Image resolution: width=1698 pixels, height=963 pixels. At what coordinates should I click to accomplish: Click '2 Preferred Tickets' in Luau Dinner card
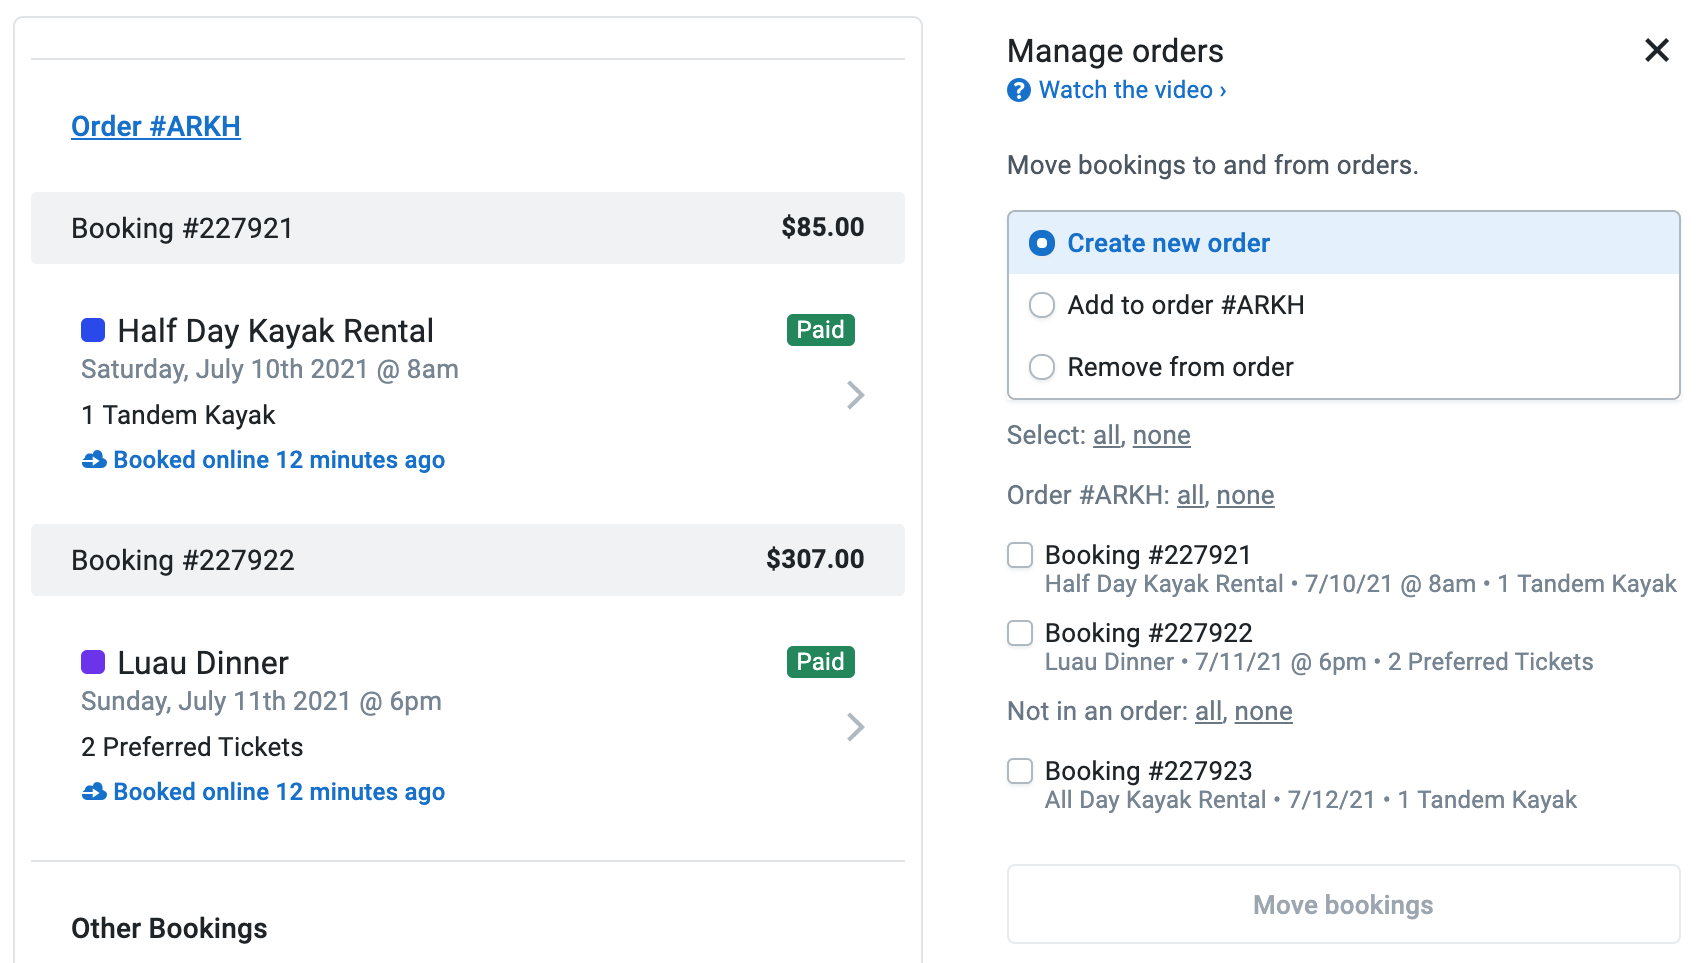click(192, 747)
